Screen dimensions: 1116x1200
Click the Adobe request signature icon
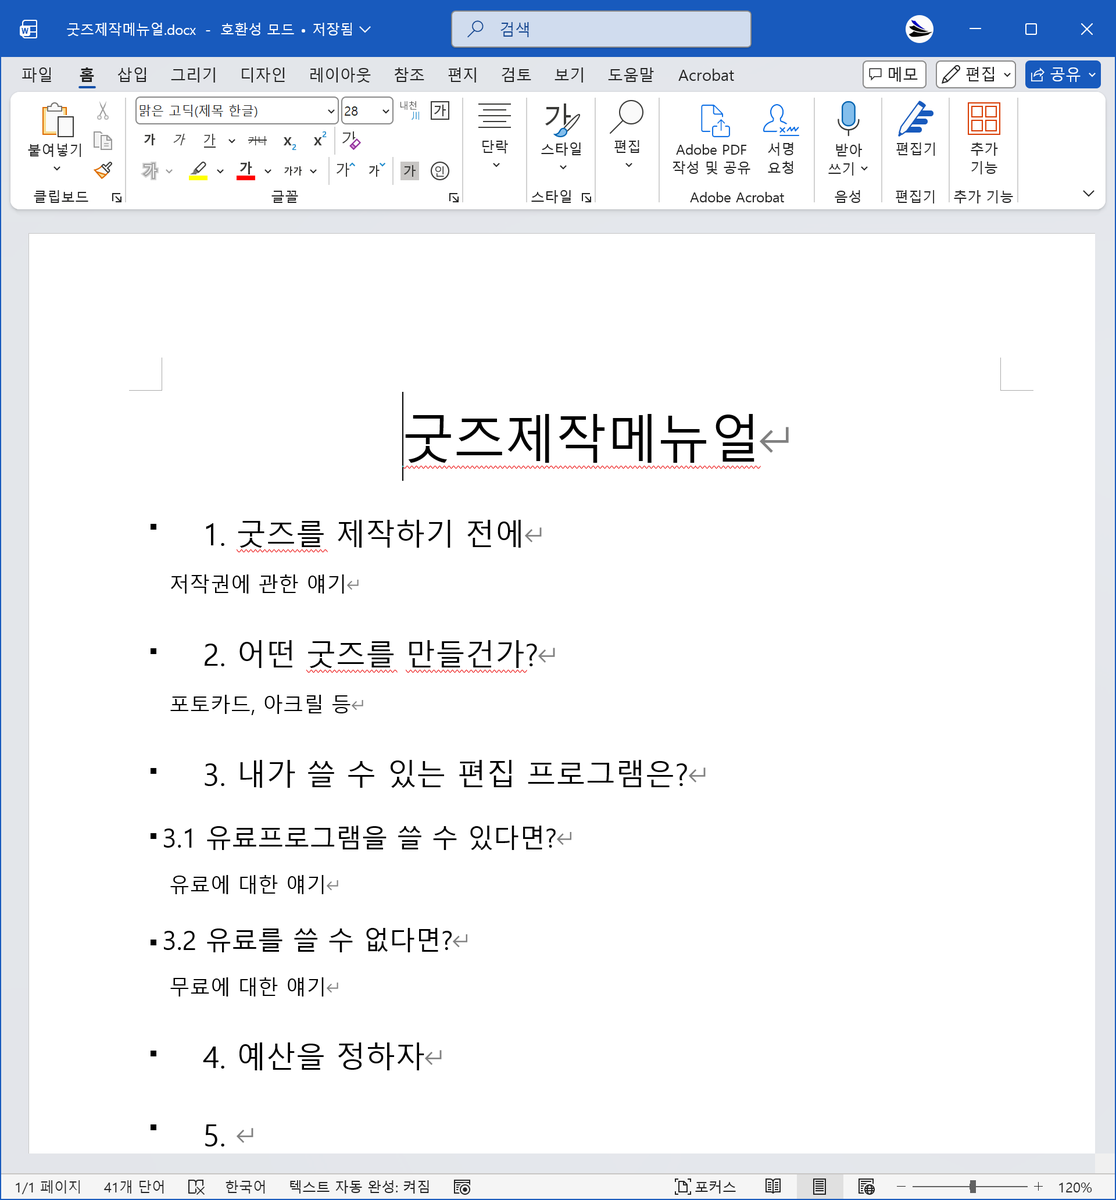pyautogui.click(x=781, y=140)
